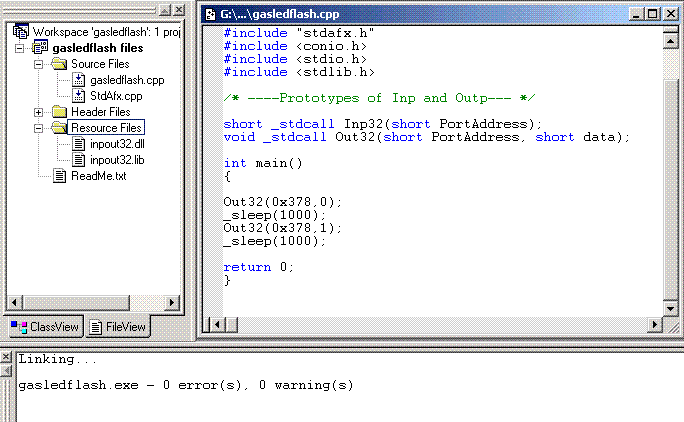Click the inpout32.dll file icon
The width and height of the screenshot is (684, 422).
point(79,144)
